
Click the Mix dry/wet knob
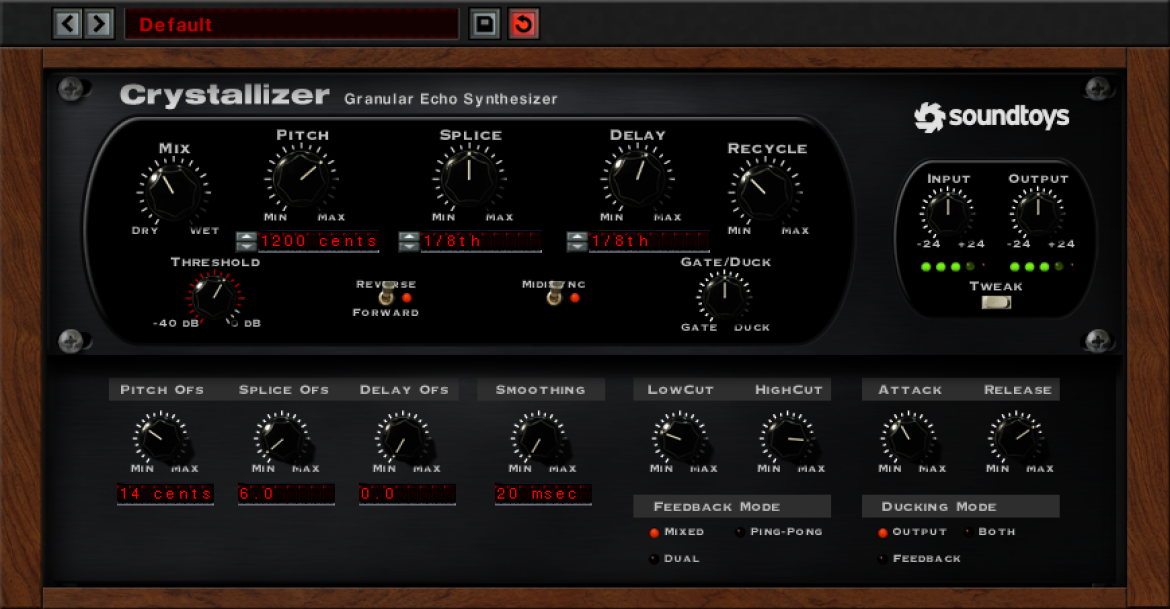(172, 190)
